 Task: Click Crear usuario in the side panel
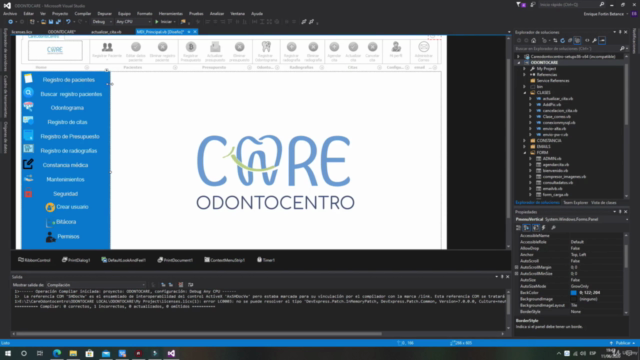(x=72, y=207)
